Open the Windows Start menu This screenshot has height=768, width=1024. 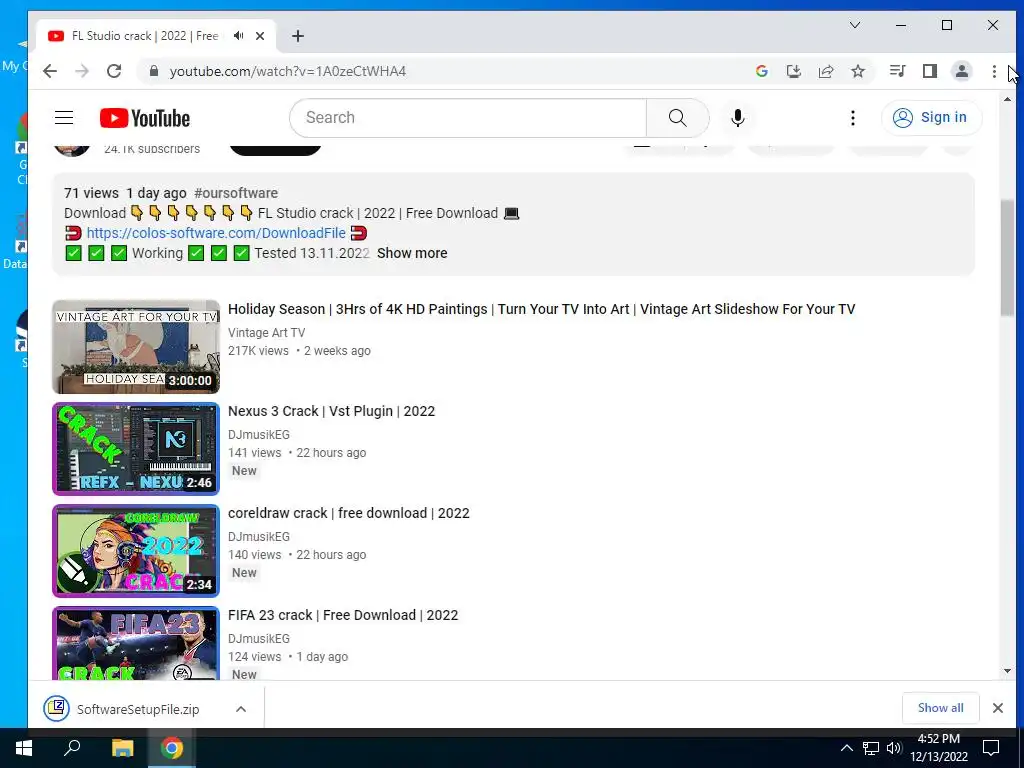click(x=24, y=748)
